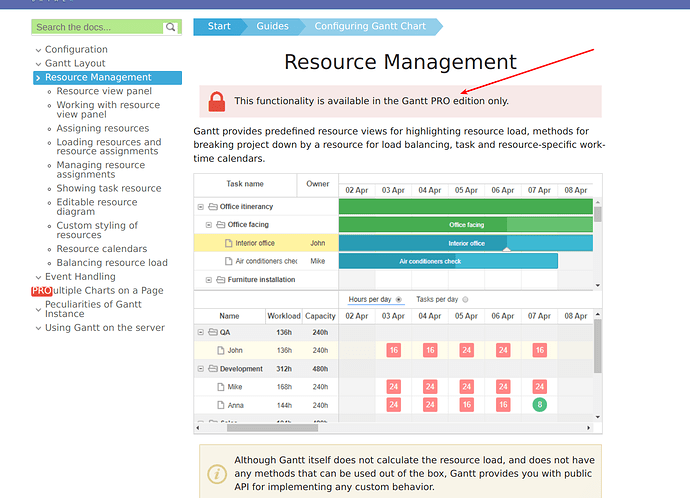Click the Start breadcrumb
690x498 pixels.
click(219, 26)
